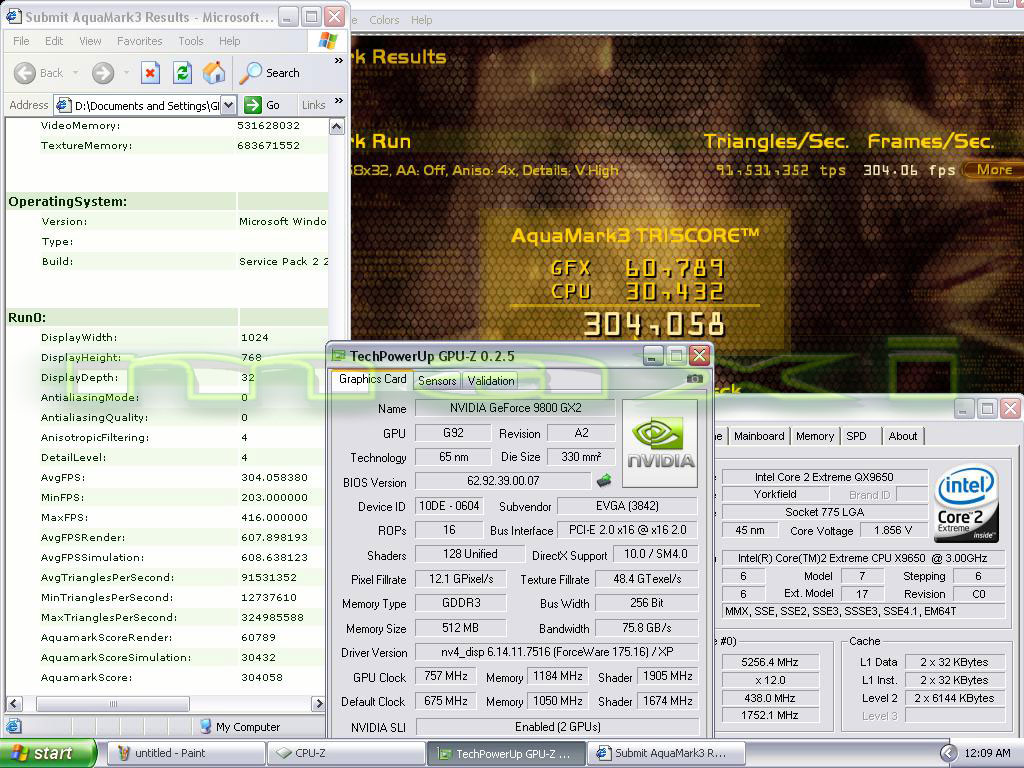This screenshot has width=1024, height=768.
Task: Save BIOS using the GPU-Z chip icon
Action: (605, 481)
